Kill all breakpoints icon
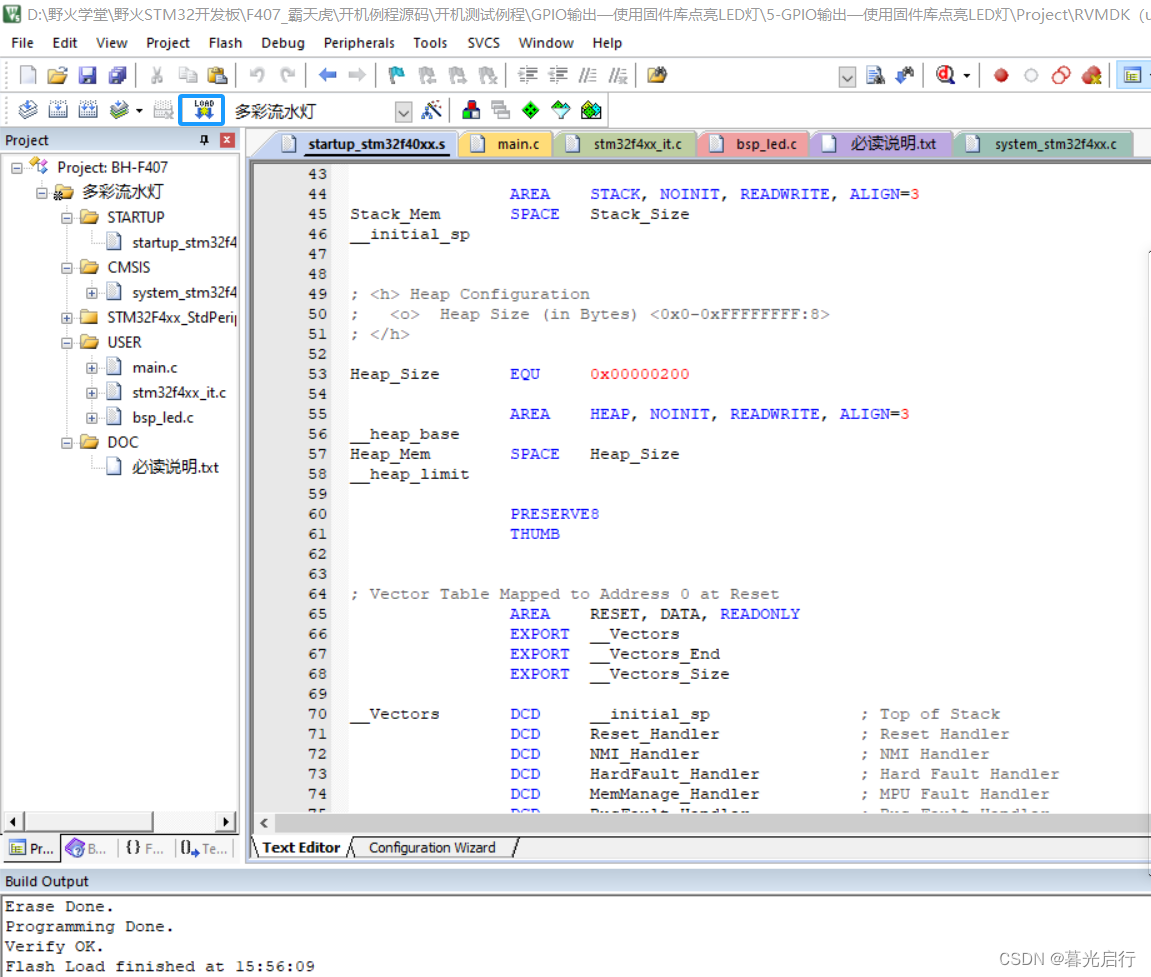Screen dimensions: 1151x977 tap(1092, 75)
